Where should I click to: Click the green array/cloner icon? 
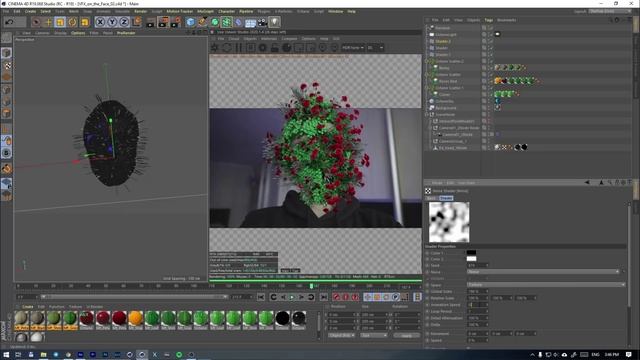point(227,22)
